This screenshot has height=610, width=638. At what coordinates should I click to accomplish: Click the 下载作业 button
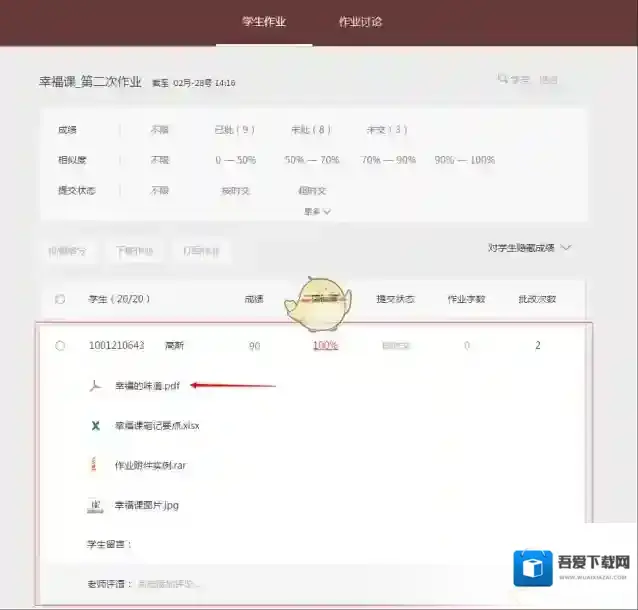(134, 251)
